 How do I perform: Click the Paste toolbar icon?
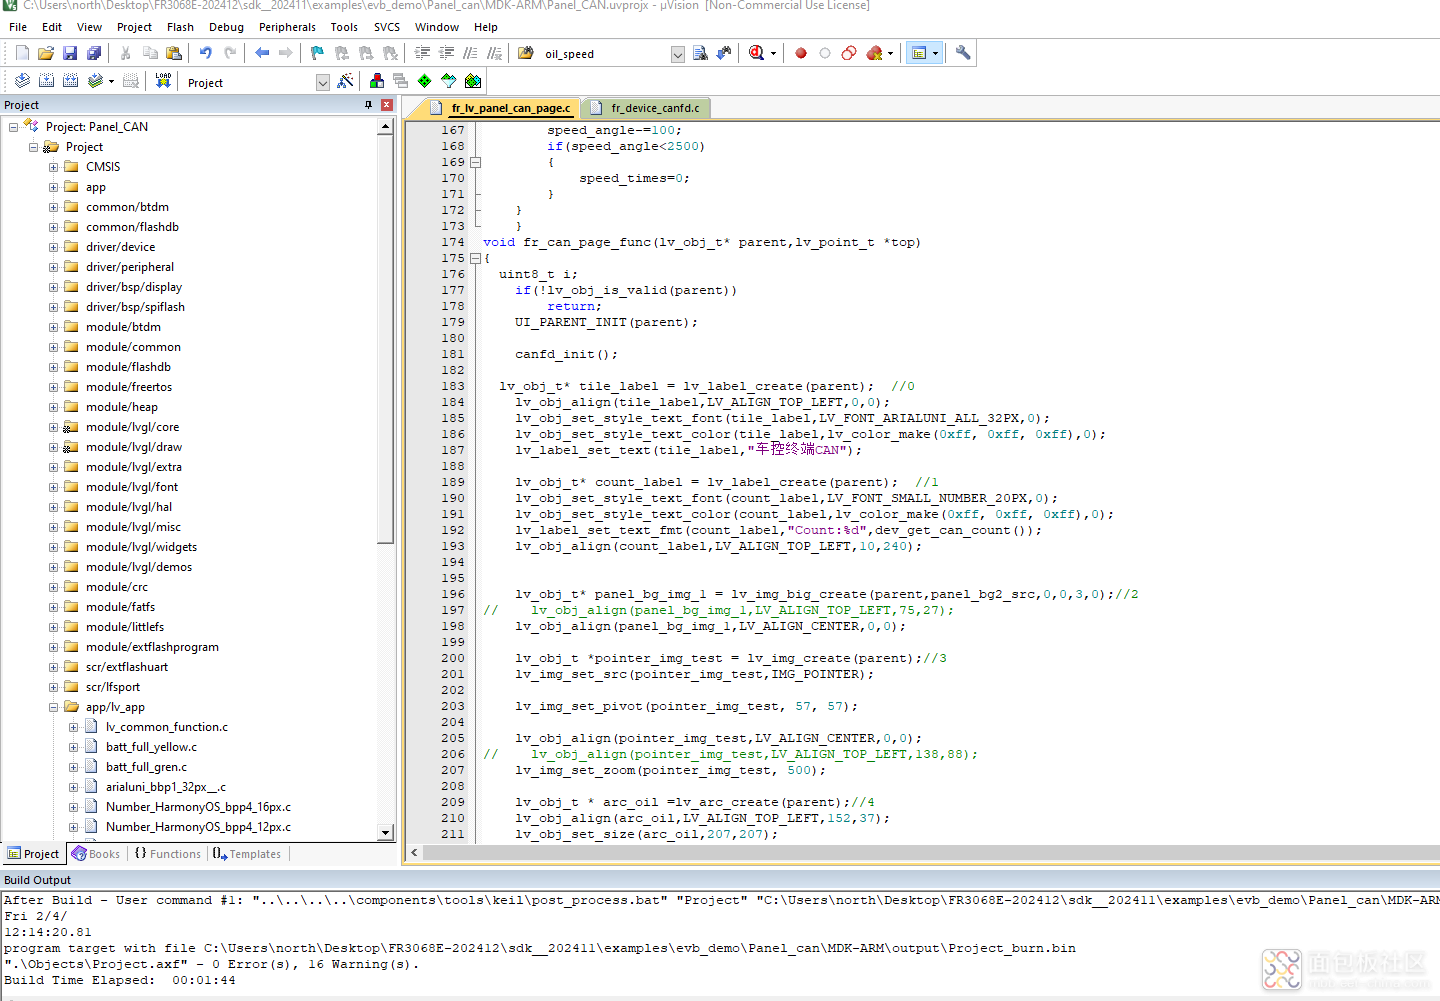pyautogui.click(x=174, y=53)
